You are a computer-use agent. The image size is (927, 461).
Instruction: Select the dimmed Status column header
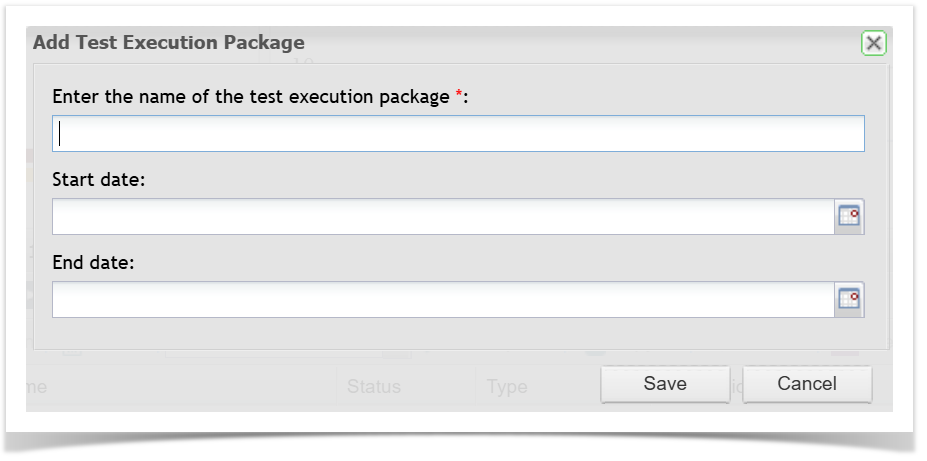tap(373, 386)
